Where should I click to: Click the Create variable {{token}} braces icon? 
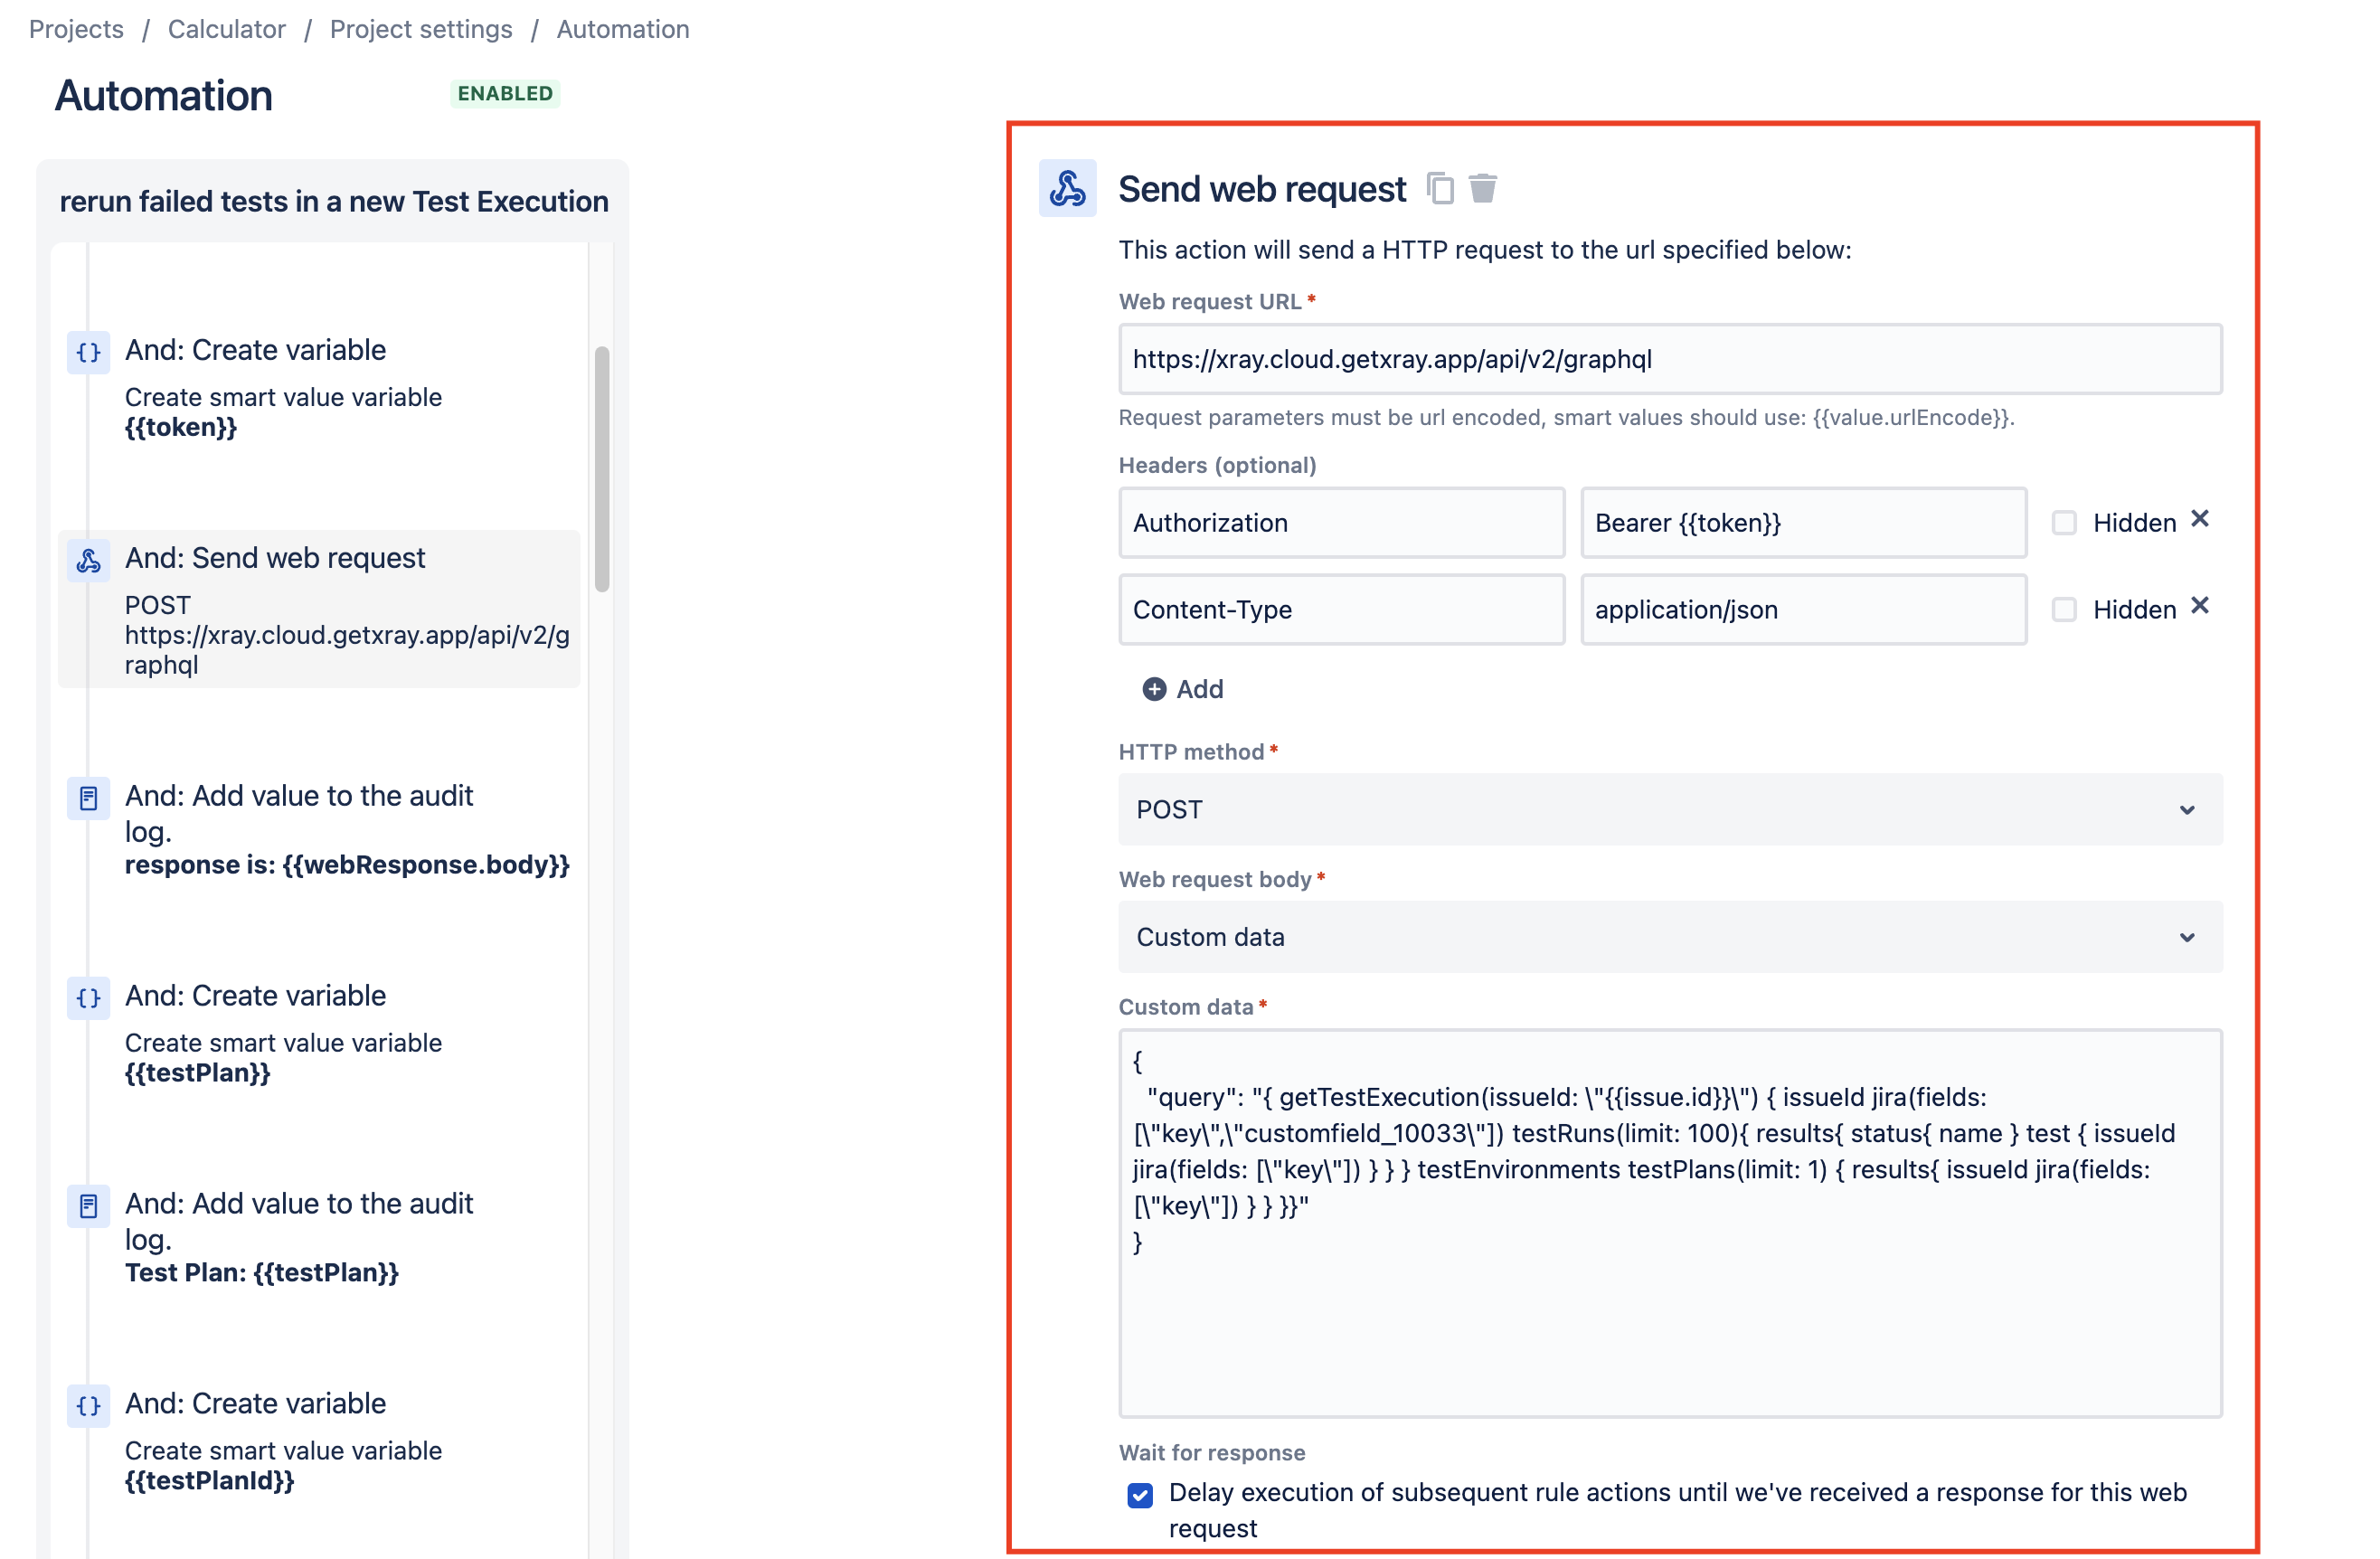88,352
